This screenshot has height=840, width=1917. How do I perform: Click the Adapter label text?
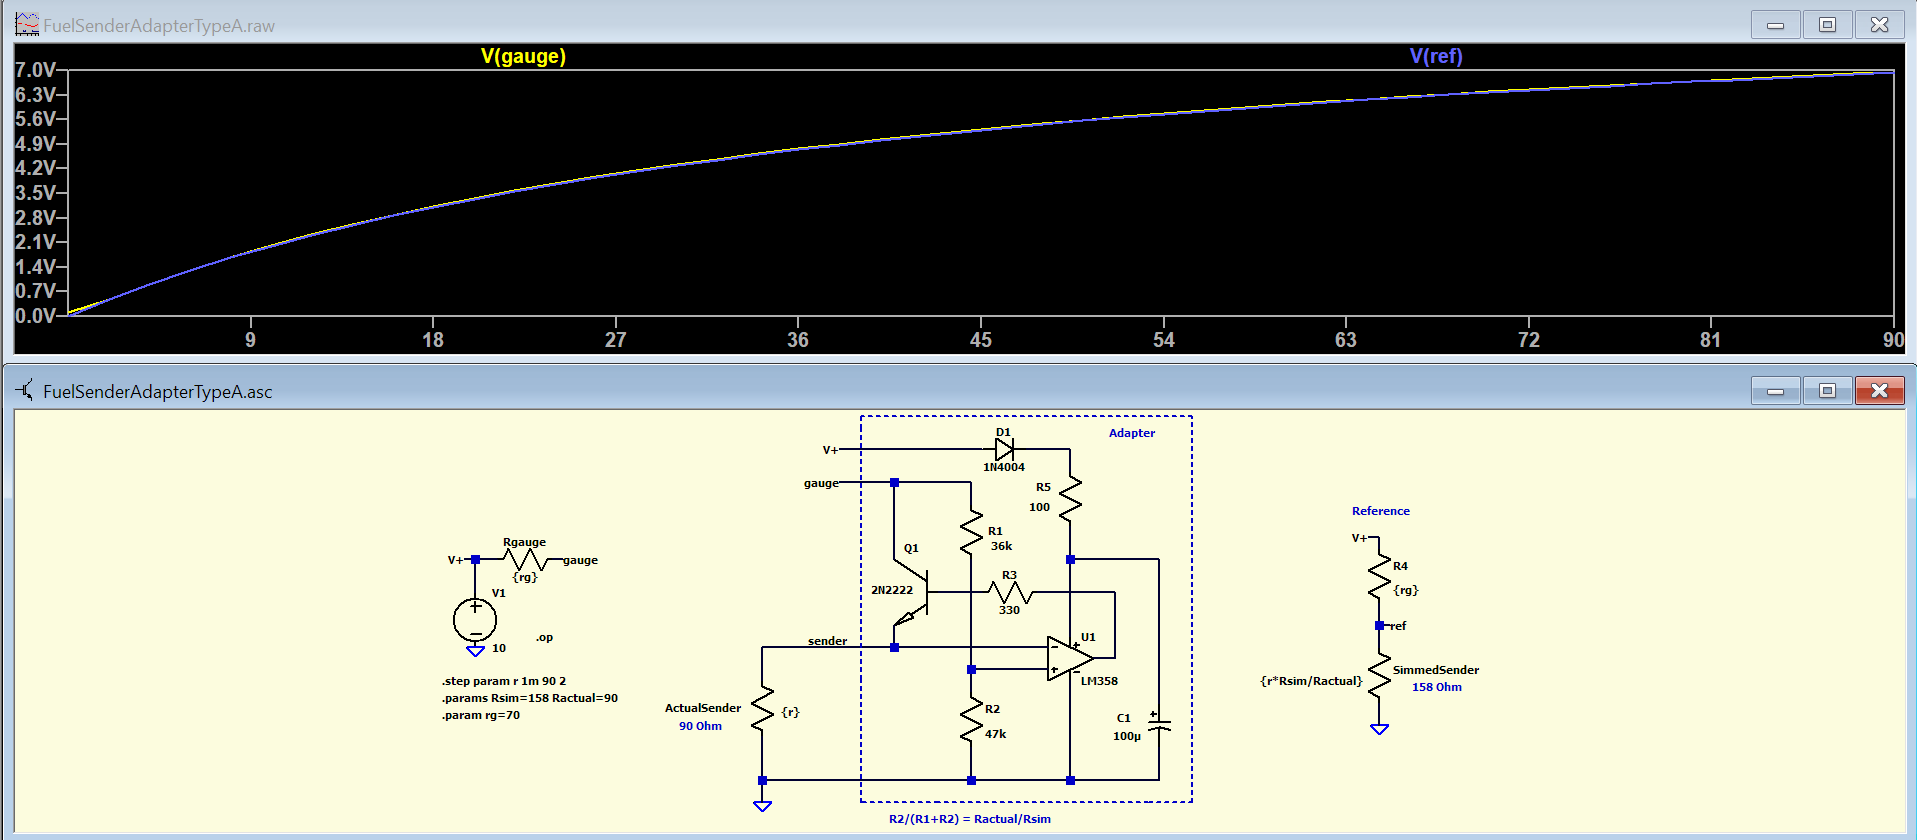point(1132,433)
